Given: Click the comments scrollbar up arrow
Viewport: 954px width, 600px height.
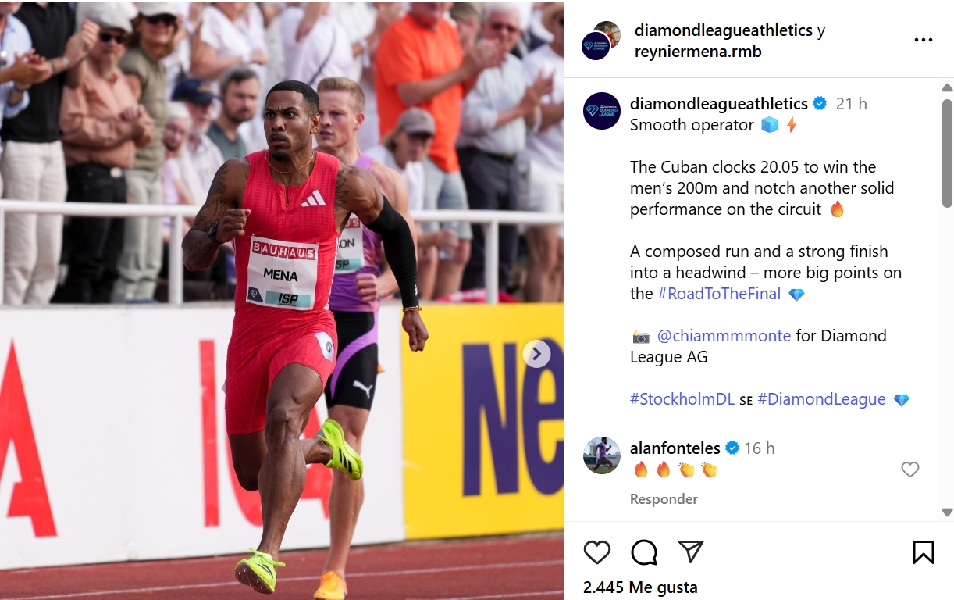Looking at the screenshot, I should pyautogui.click(x=947, y=88).
